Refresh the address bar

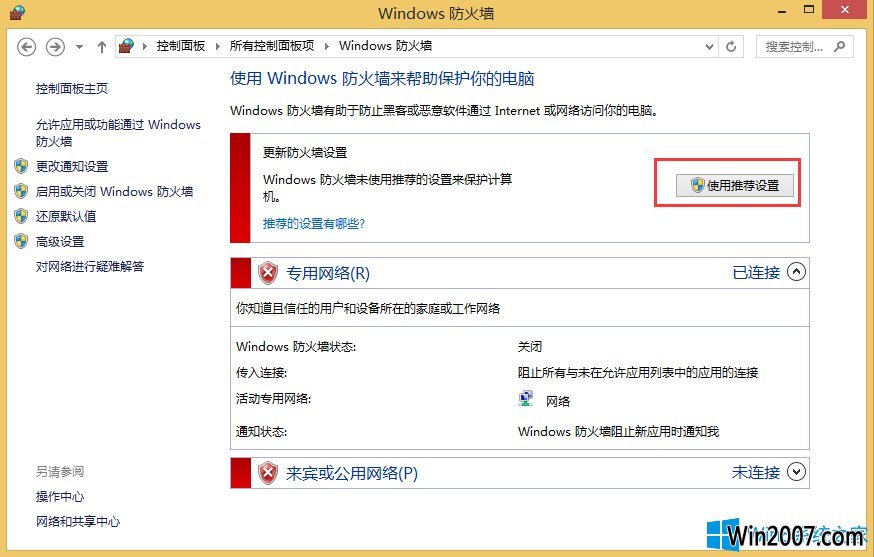click(731, 47)
